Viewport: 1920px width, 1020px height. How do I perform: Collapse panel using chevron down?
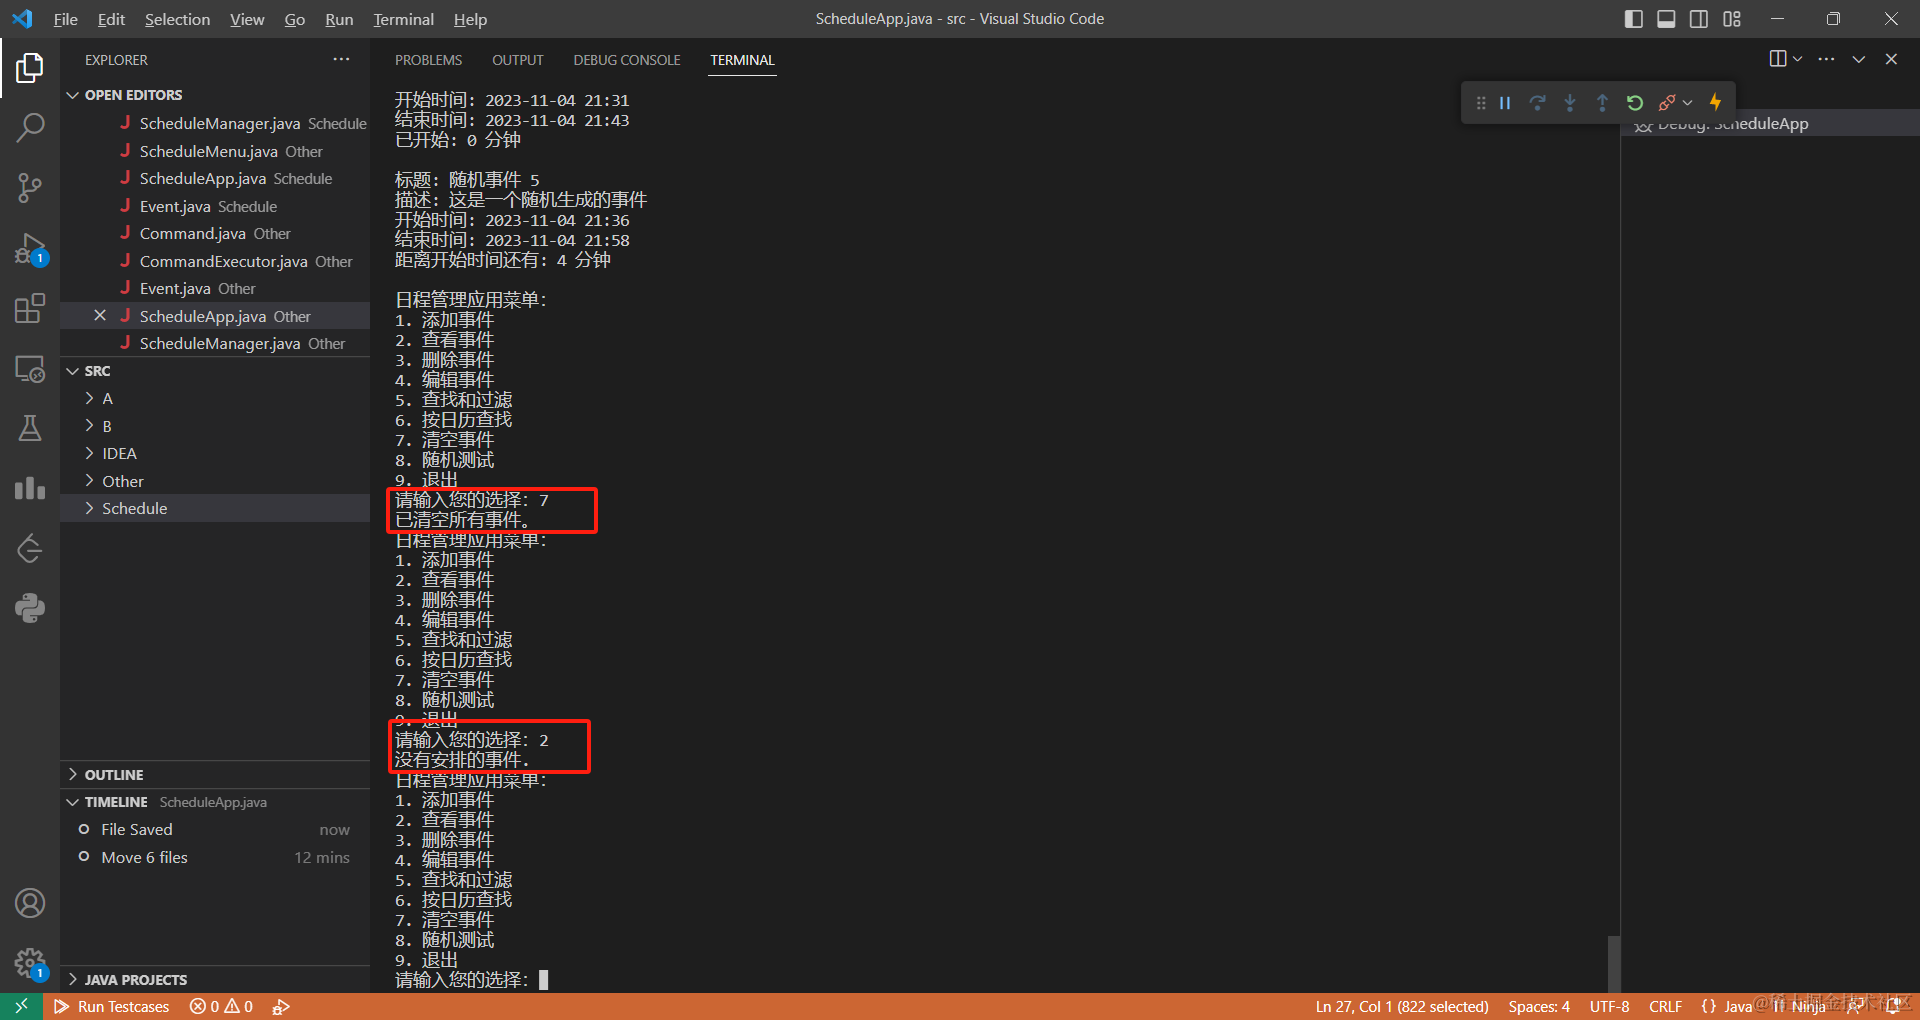[x=1859, y=59]
